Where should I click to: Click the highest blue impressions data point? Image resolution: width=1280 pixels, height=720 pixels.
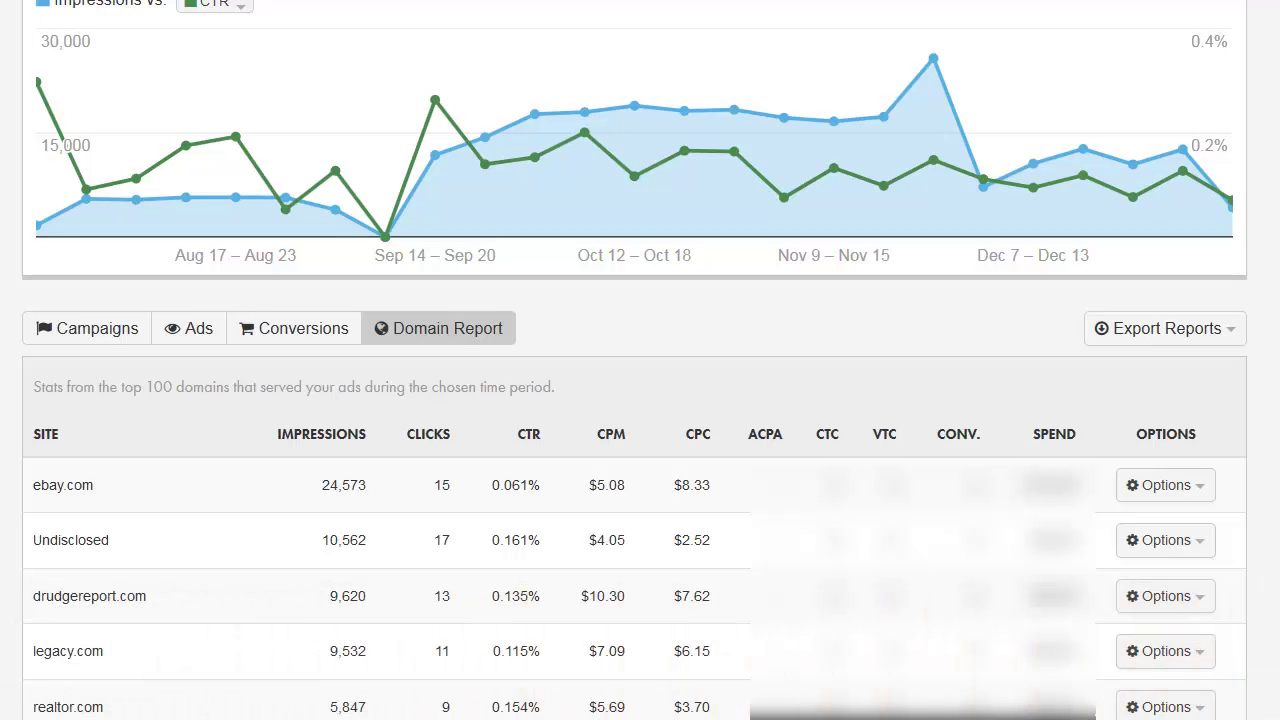933,59
